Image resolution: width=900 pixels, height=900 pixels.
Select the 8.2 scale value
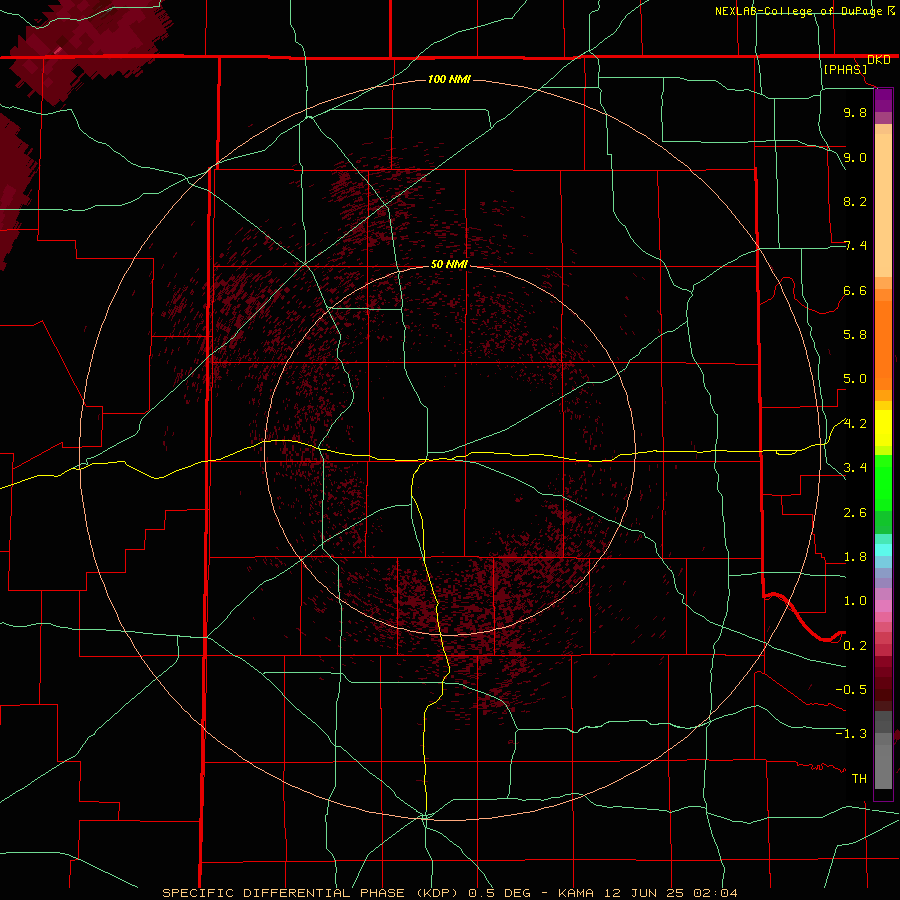click(855, 201)
